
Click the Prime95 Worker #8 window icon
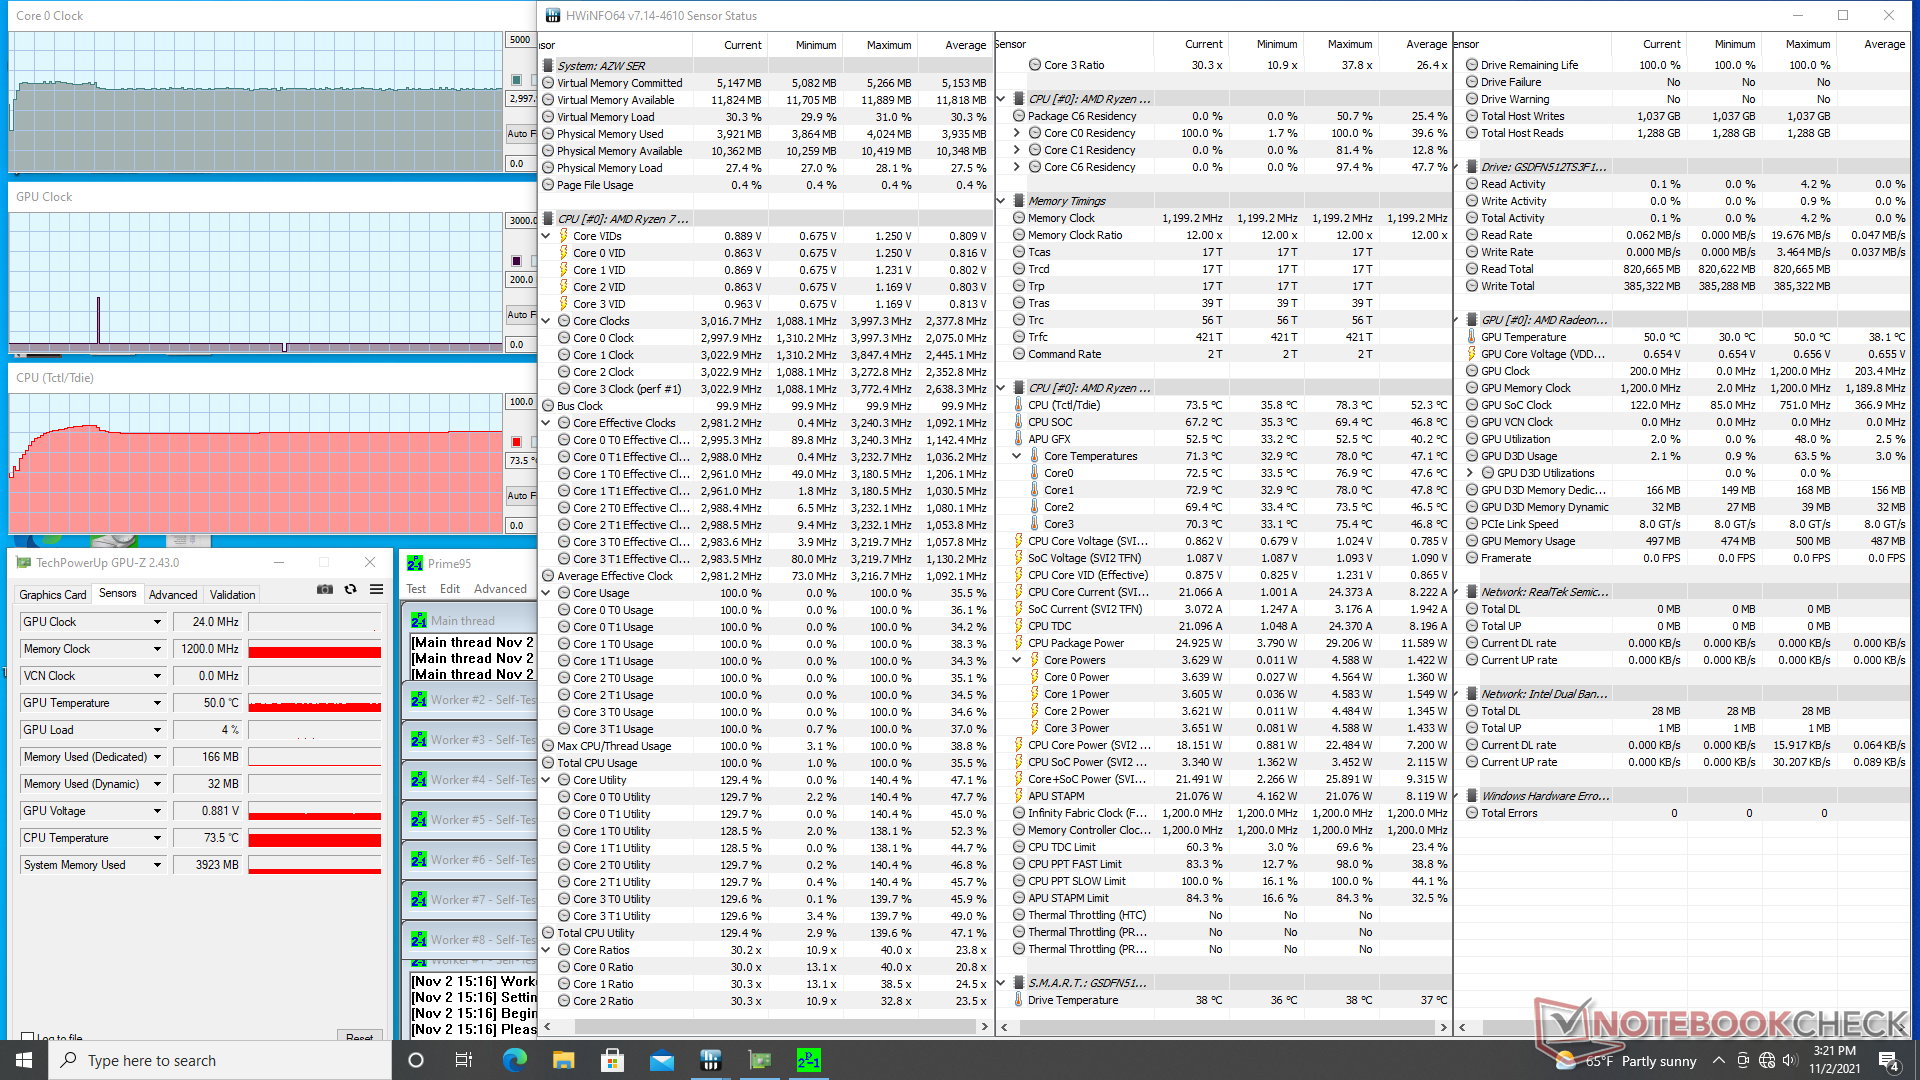(419, 940)
